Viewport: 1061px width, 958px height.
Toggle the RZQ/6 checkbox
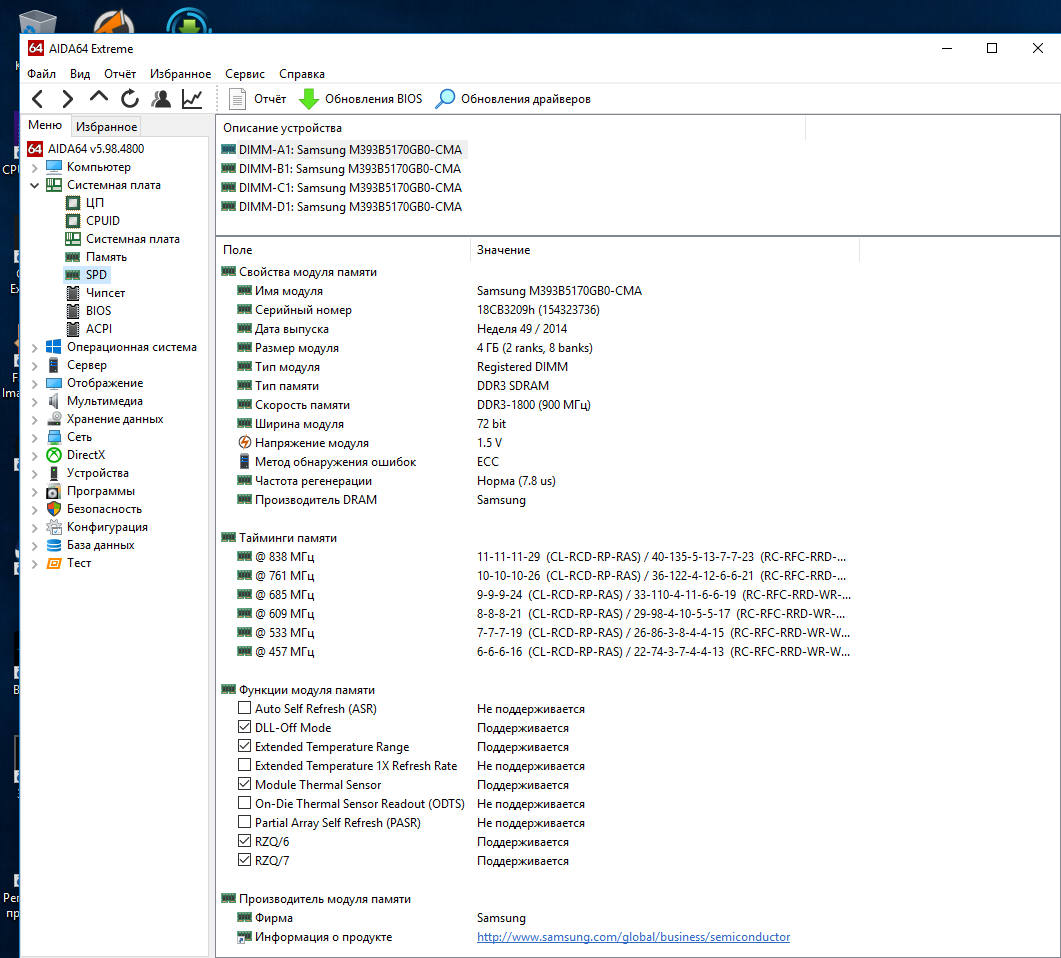click(x=244, y=840)
